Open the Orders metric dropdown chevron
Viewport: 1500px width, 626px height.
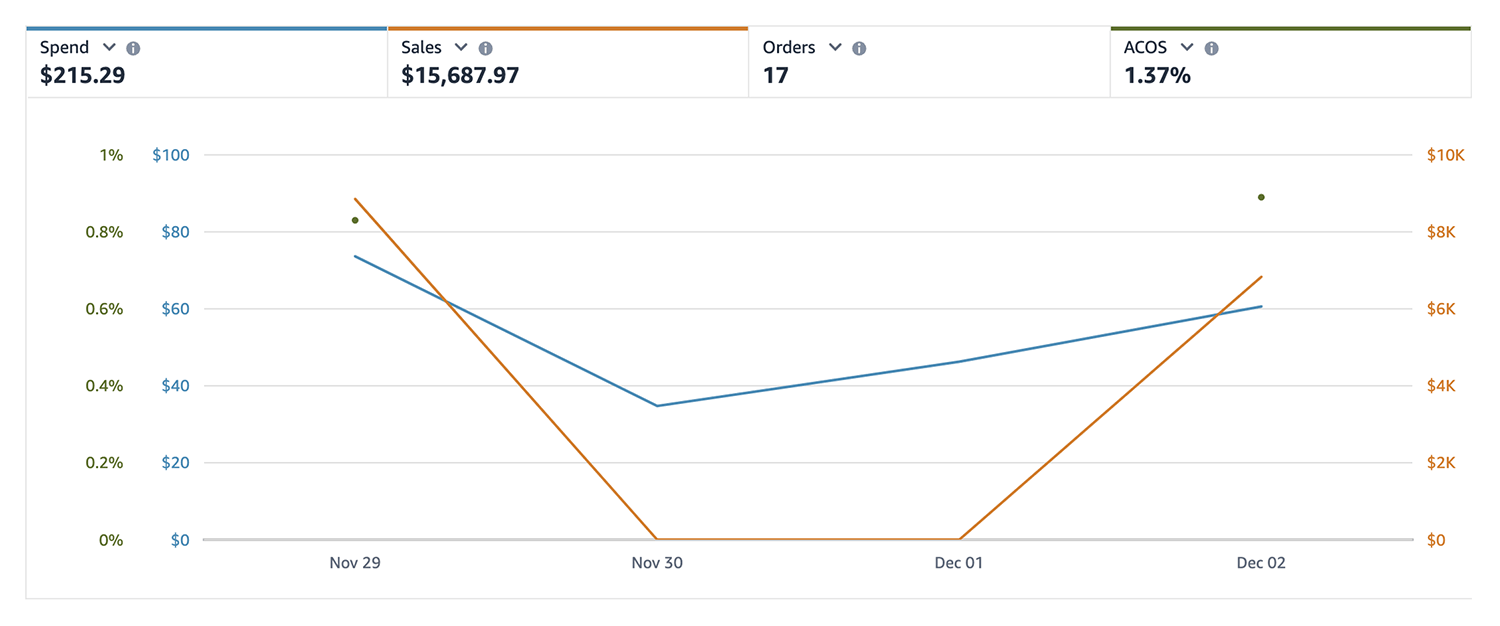[x=835, y=47]
